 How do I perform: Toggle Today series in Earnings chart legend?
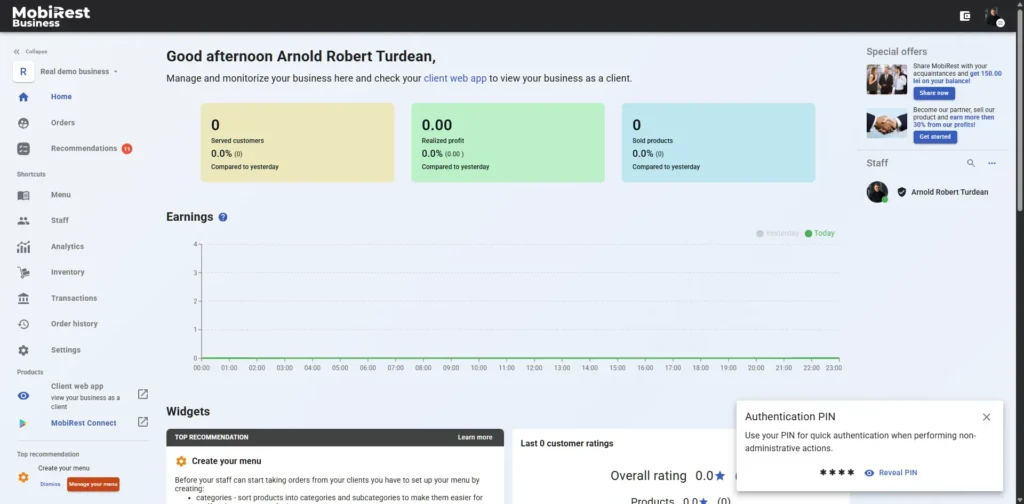tap(820, 233)
